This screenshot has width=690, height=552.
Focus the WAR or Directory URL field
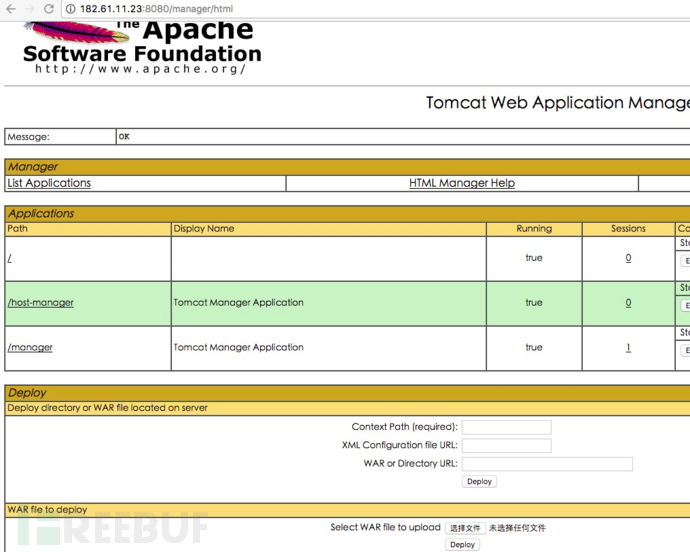coord(547,464)
